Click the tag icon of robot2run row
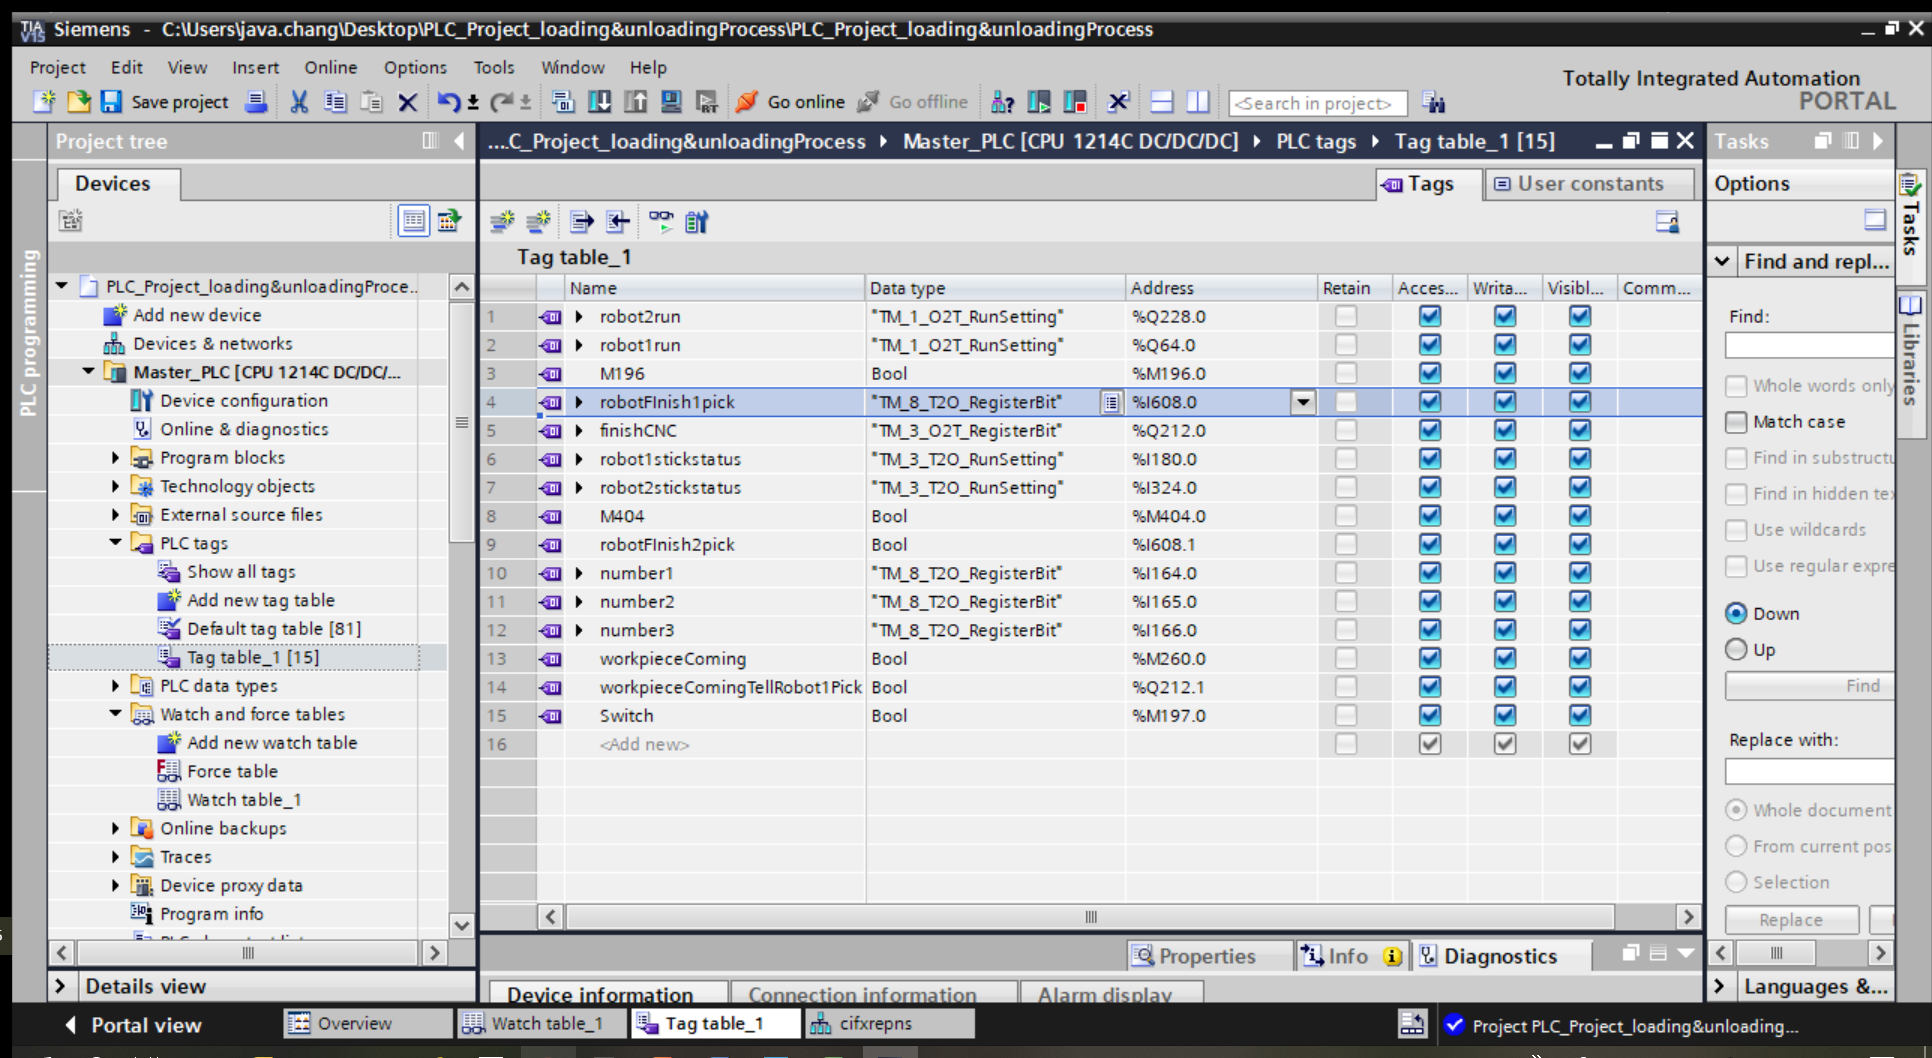The width and height of the screenshot is (1932, 1058). (551, 317)
